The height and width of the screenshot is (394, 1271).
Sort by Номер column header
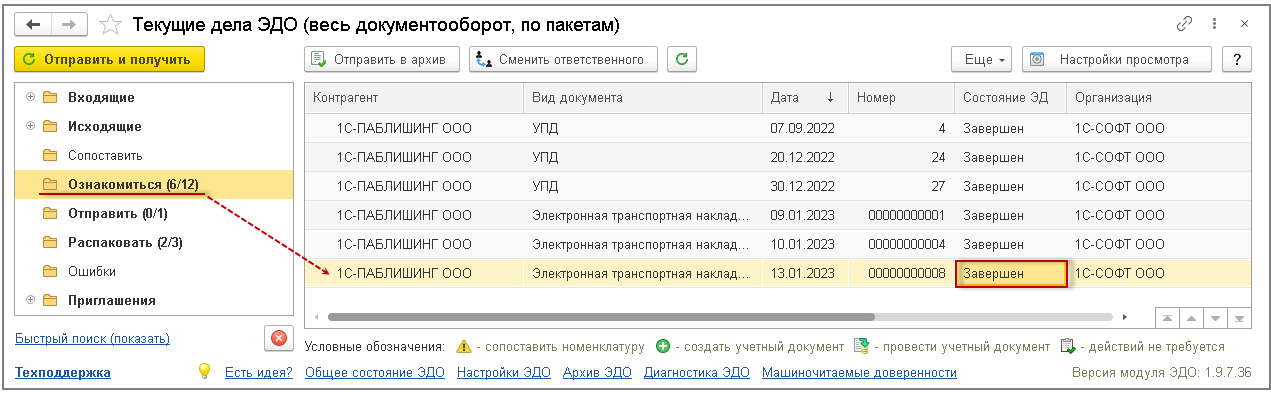tap(901, 97)
